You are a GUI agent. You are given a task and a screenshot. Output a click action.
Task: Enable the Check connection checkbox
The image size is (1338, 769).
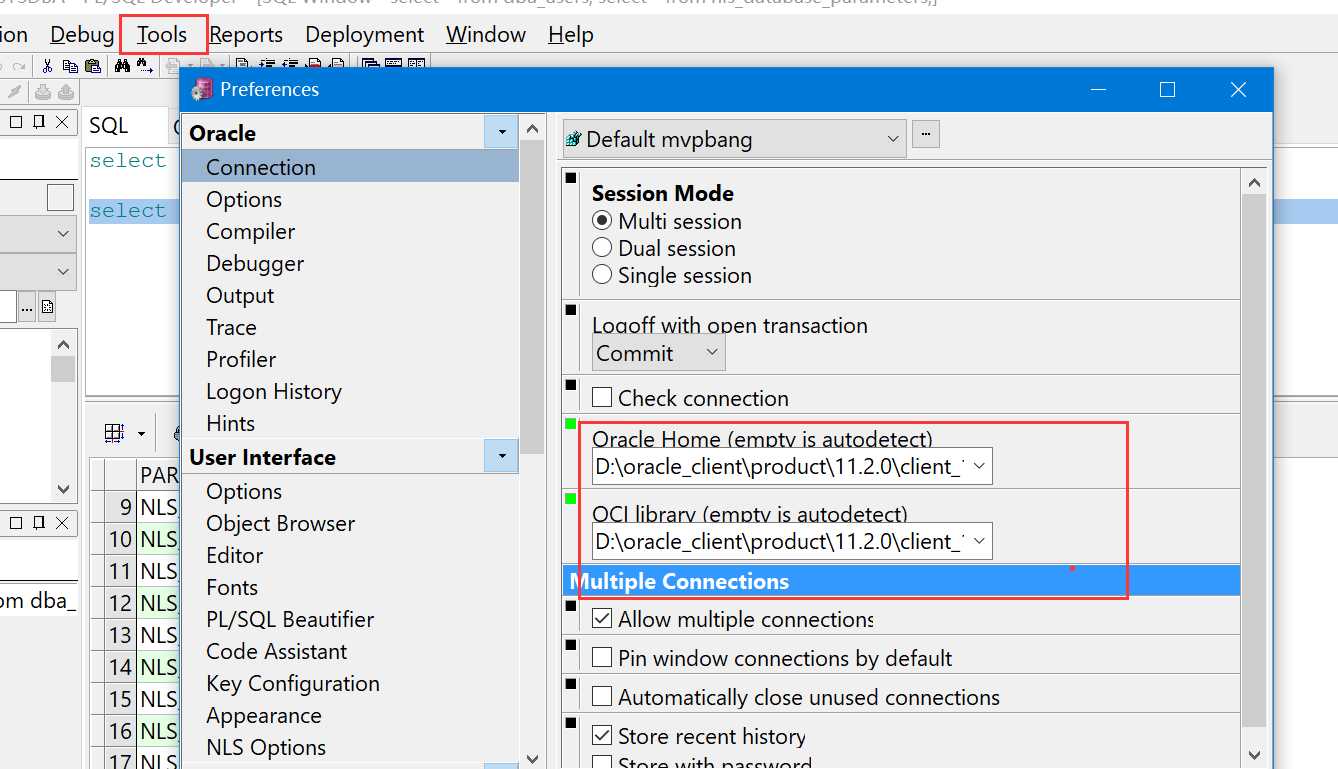pyautogui.click(x=602, y=398)
